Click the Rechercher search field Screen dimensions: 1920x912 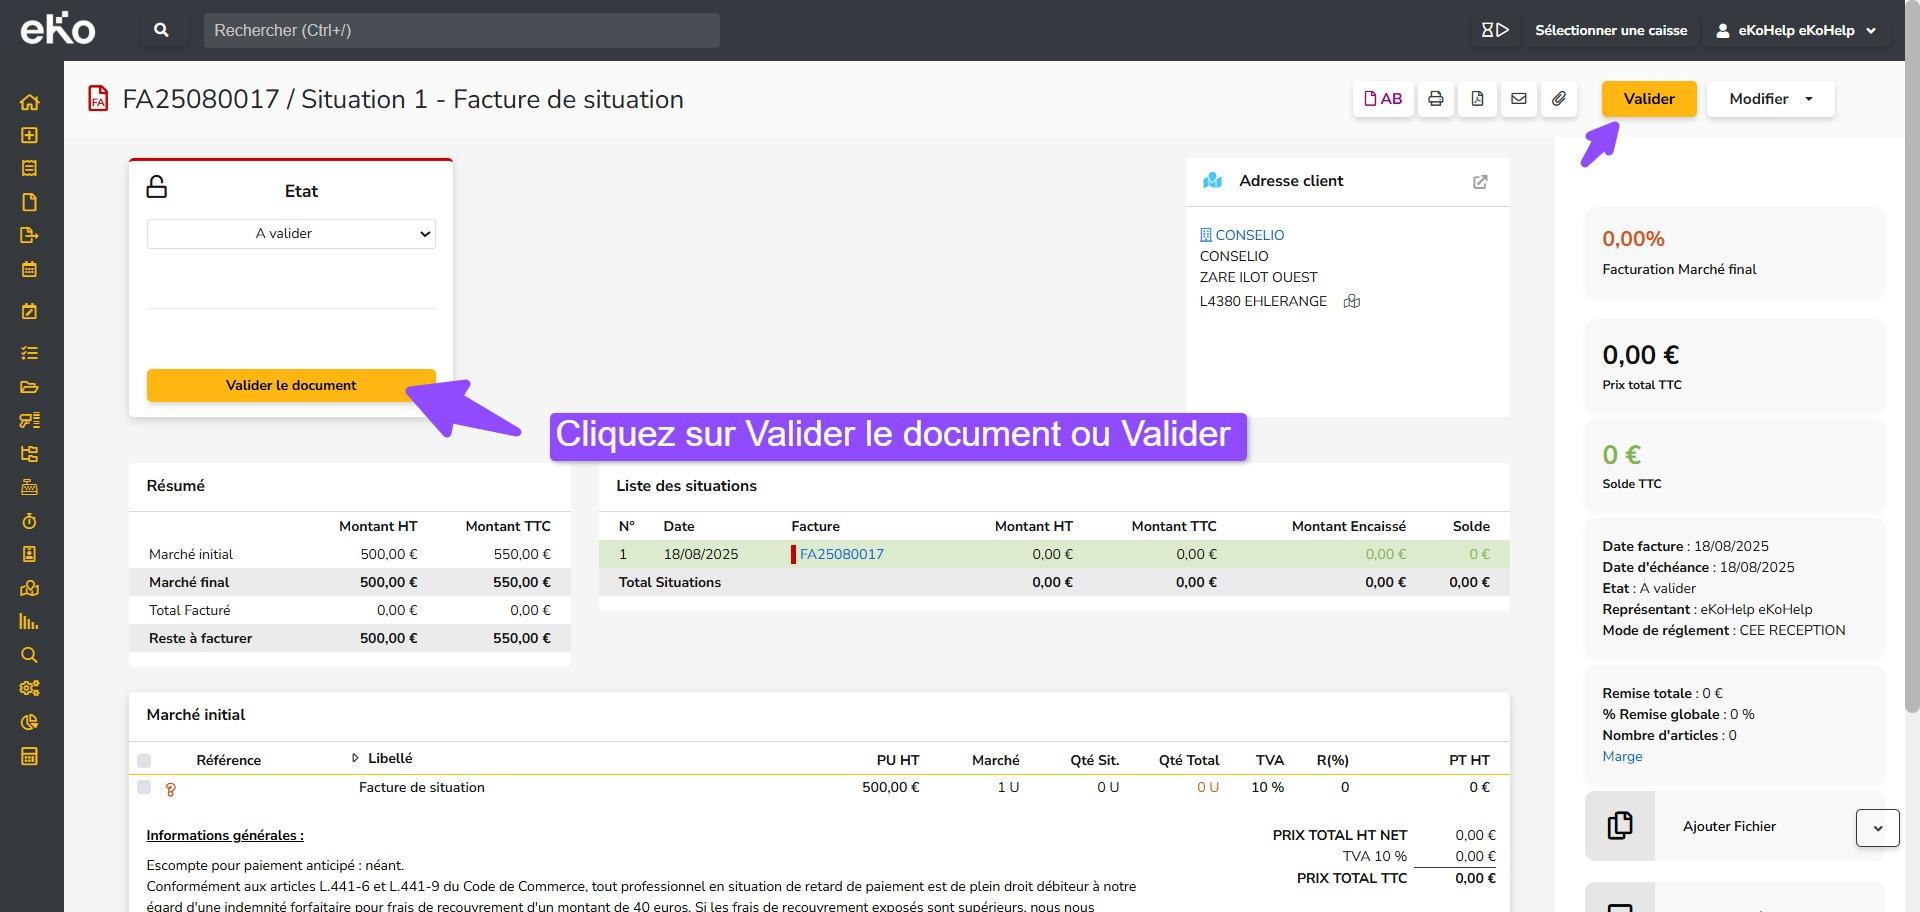point(461,30)
